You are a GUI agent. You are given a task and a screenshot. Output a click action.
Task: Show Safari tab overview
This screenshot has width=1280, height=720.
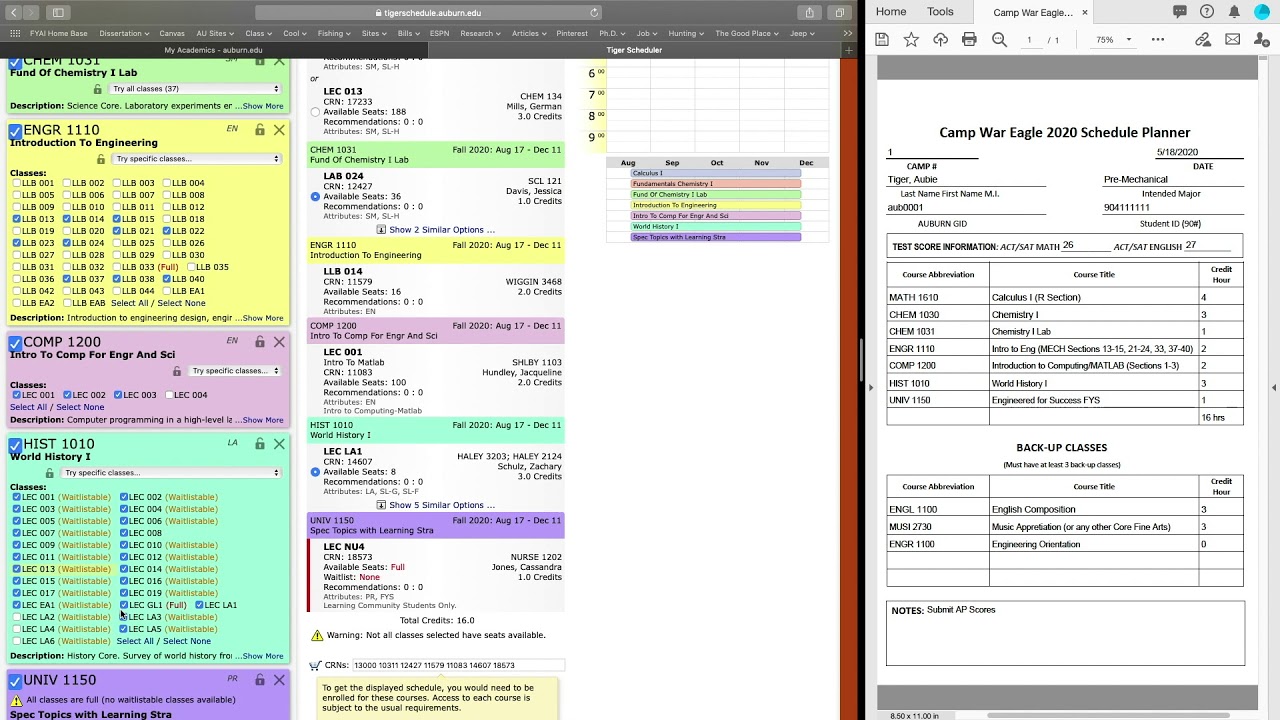[x=840, y=13]
